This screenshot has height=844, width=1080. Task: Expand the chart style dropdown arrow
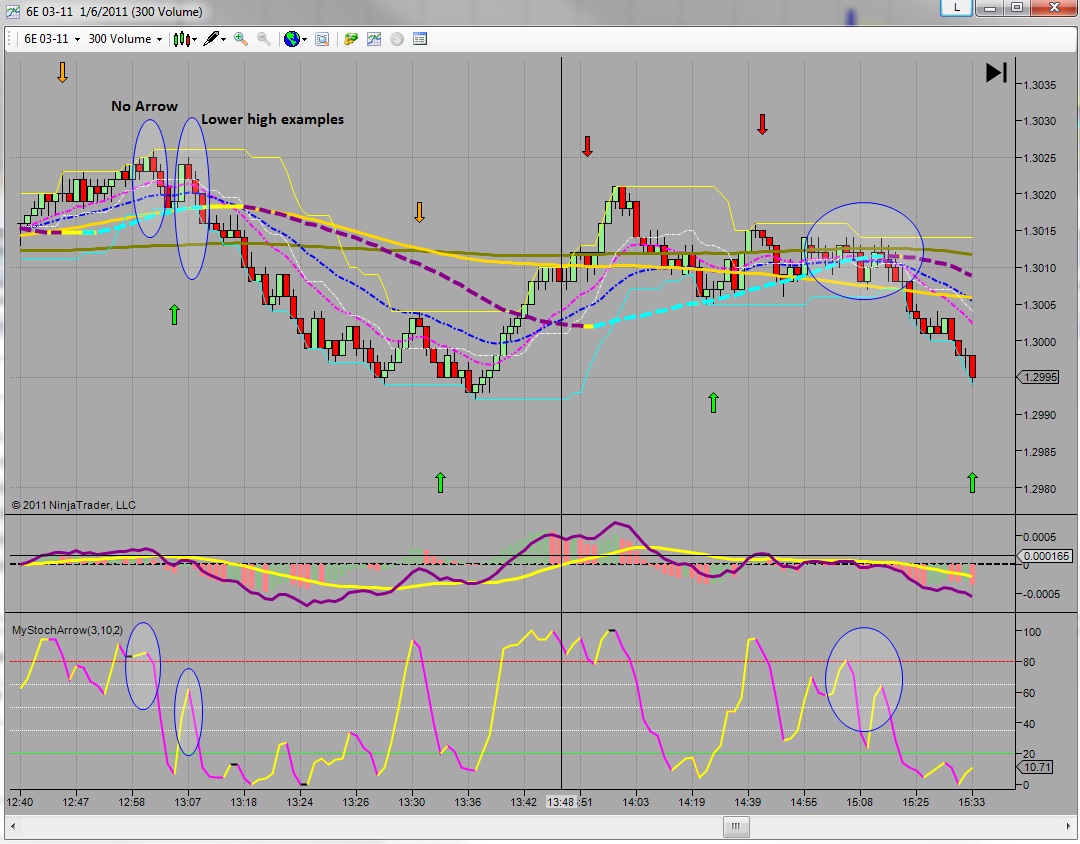click(195, 39)
